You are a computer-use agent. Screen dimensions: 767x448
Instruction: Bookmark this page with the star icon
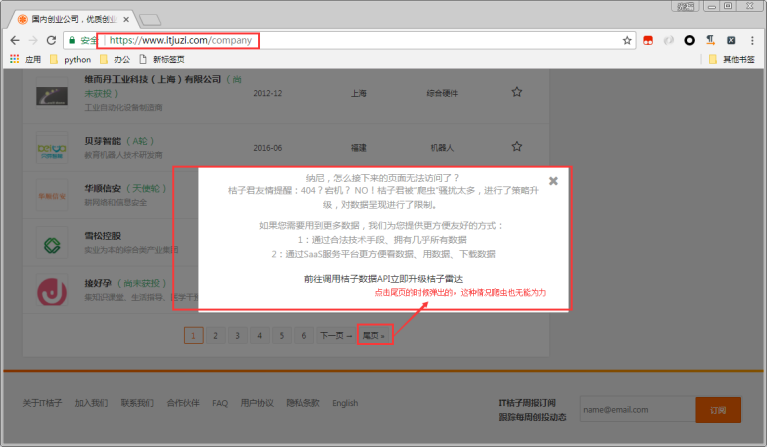coord(627,41)
